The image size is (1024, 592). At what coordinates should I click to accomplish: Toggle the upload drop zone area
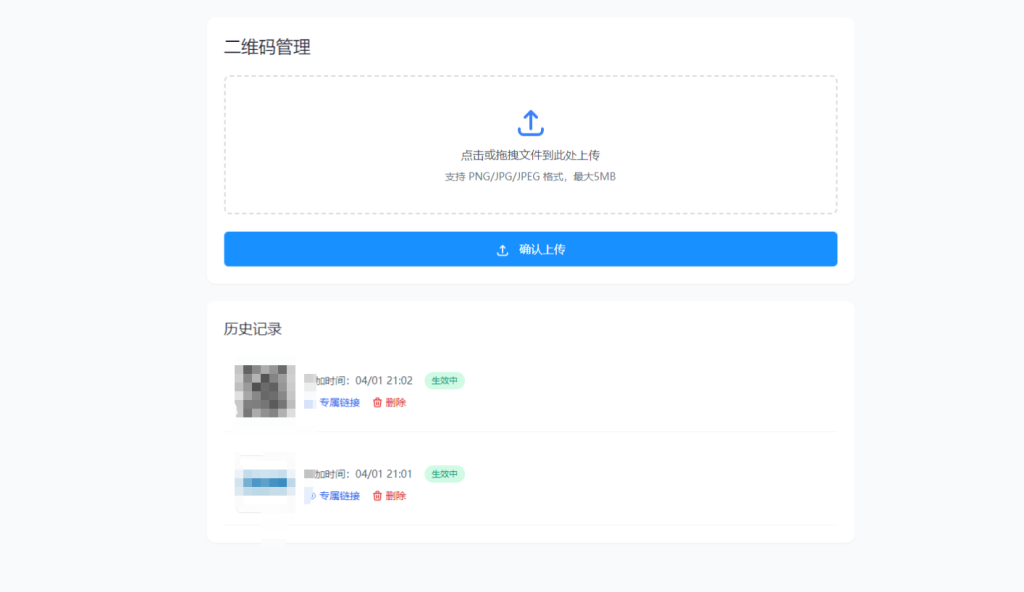tap(530, 145)
